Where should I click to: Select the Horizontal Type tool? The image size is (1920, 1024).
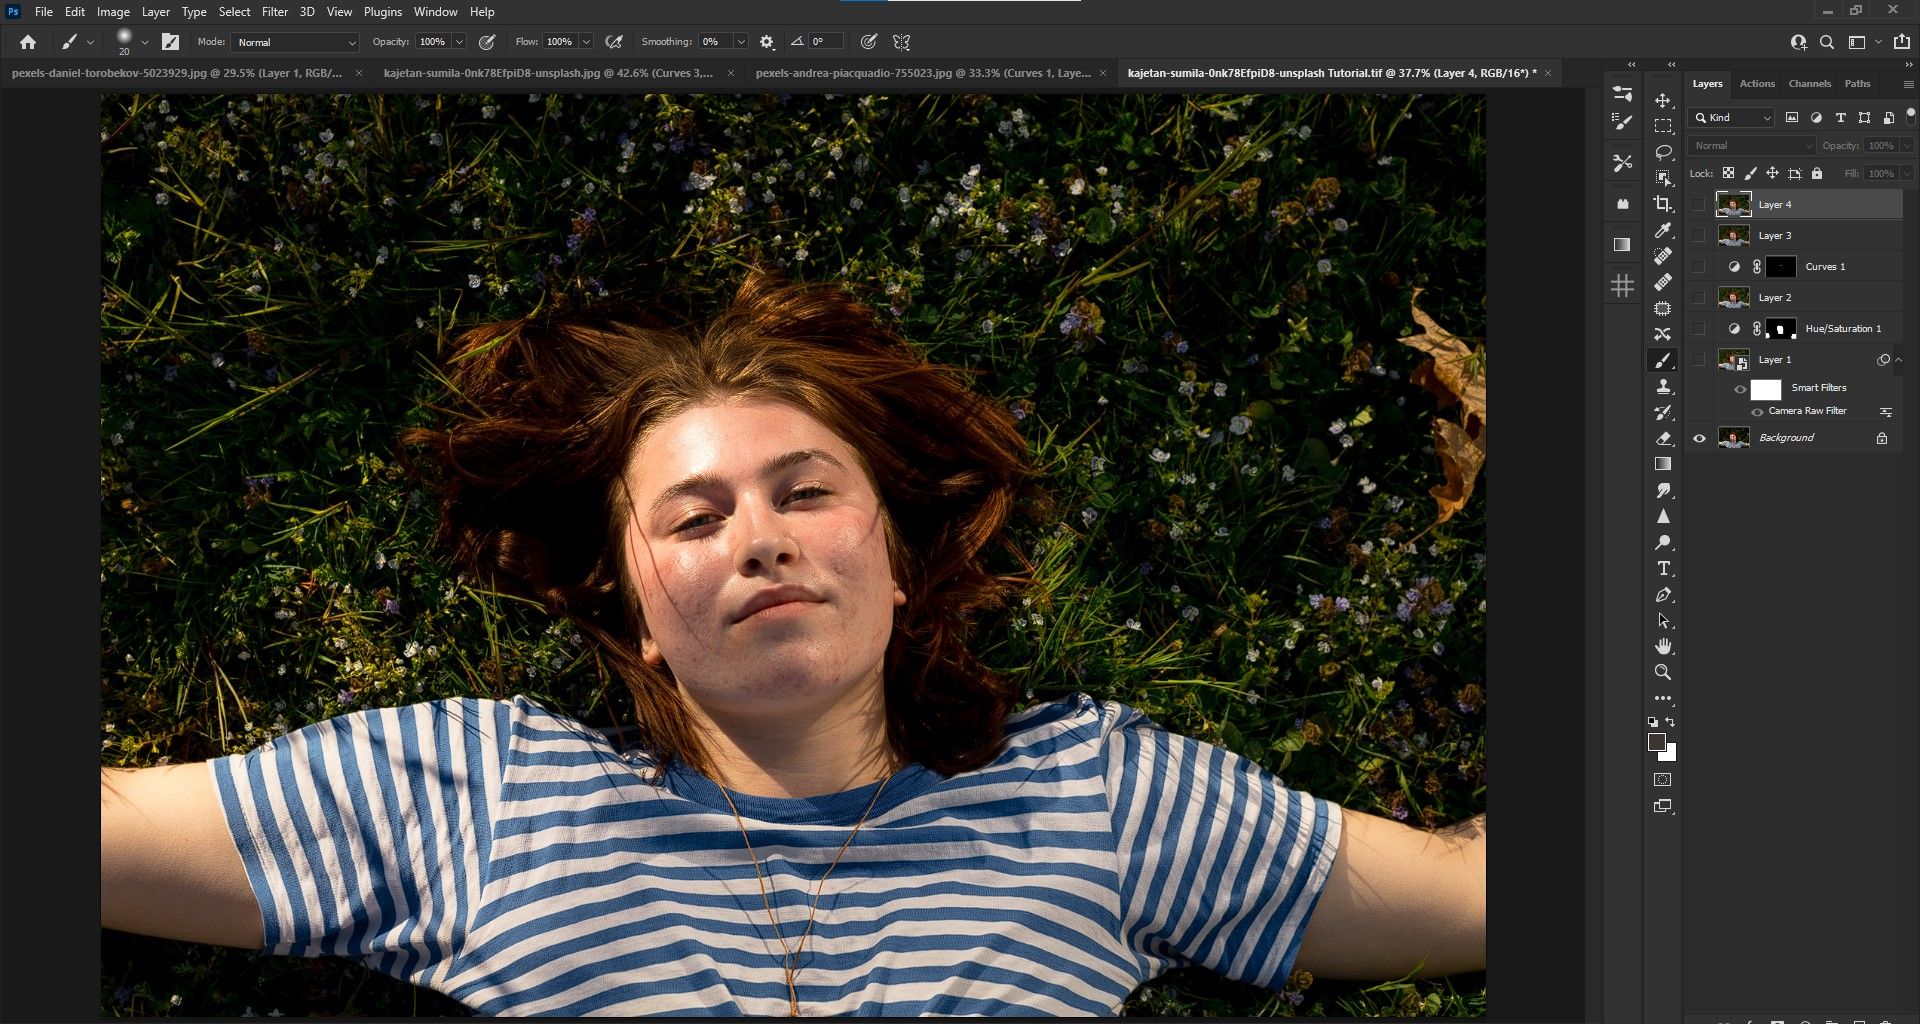click(x=1663, y=568)
